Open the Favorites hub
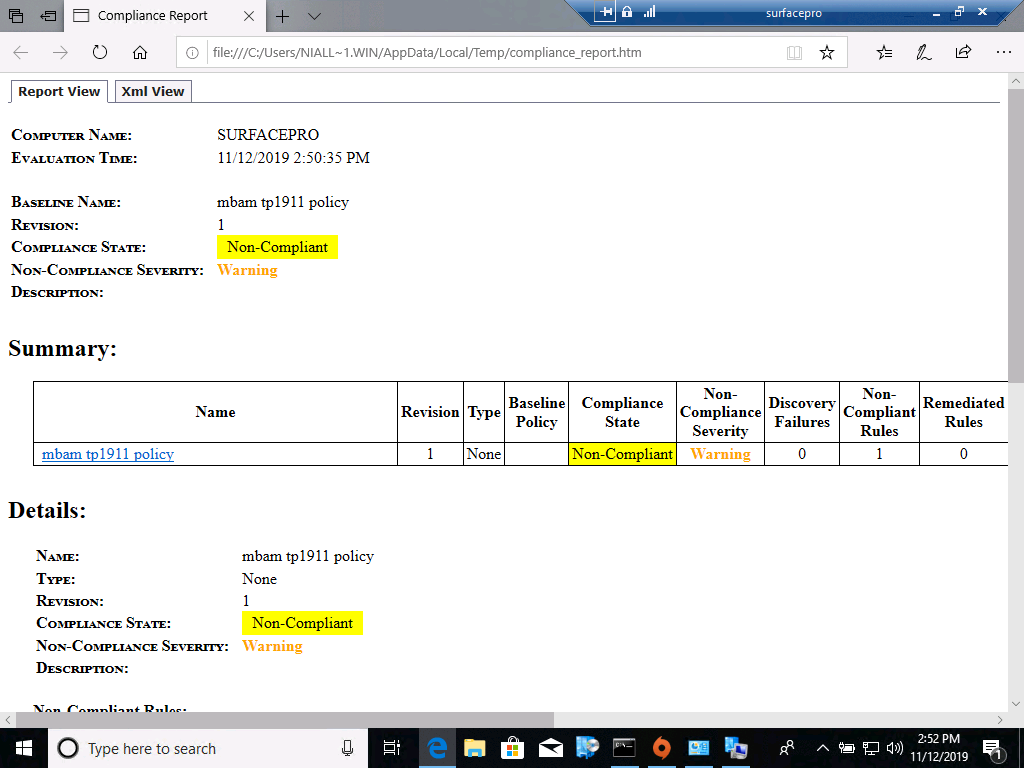Image resolution: width=1024 pixels, height=768 pixels. (x=884, y=52)
